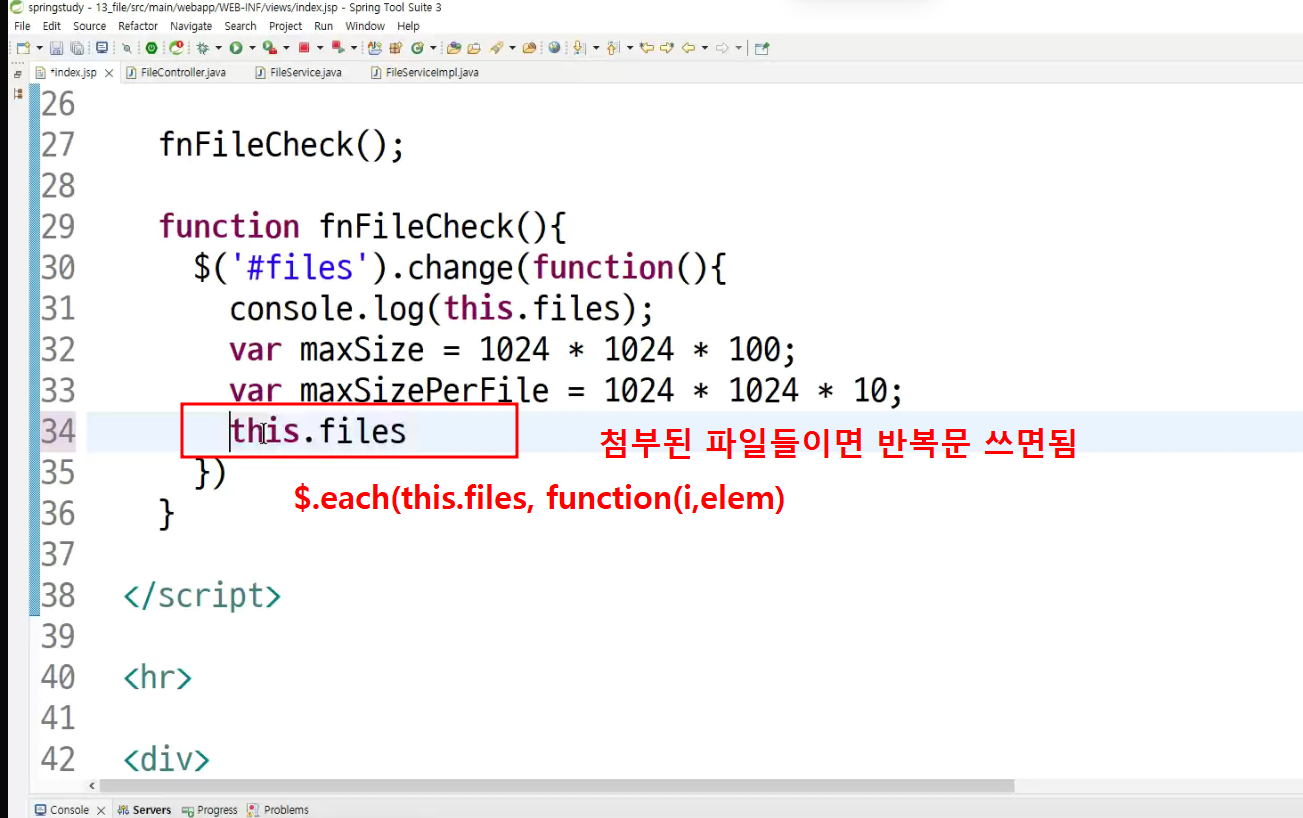
Task: Open the console terminal toolbar icon
Action: (101, 47)
